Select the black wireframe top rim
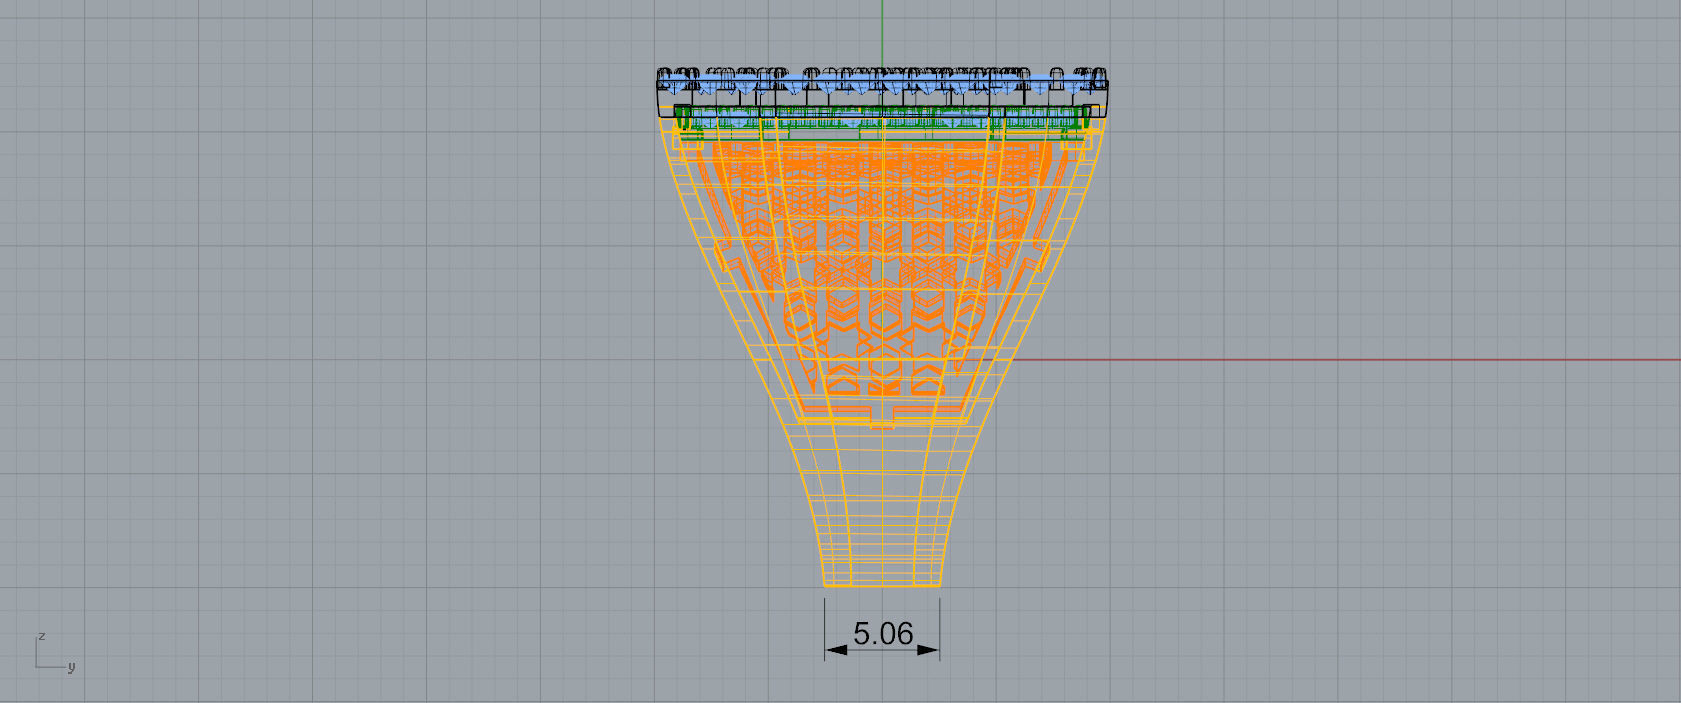1681x703 pixels. click(882, 92)
